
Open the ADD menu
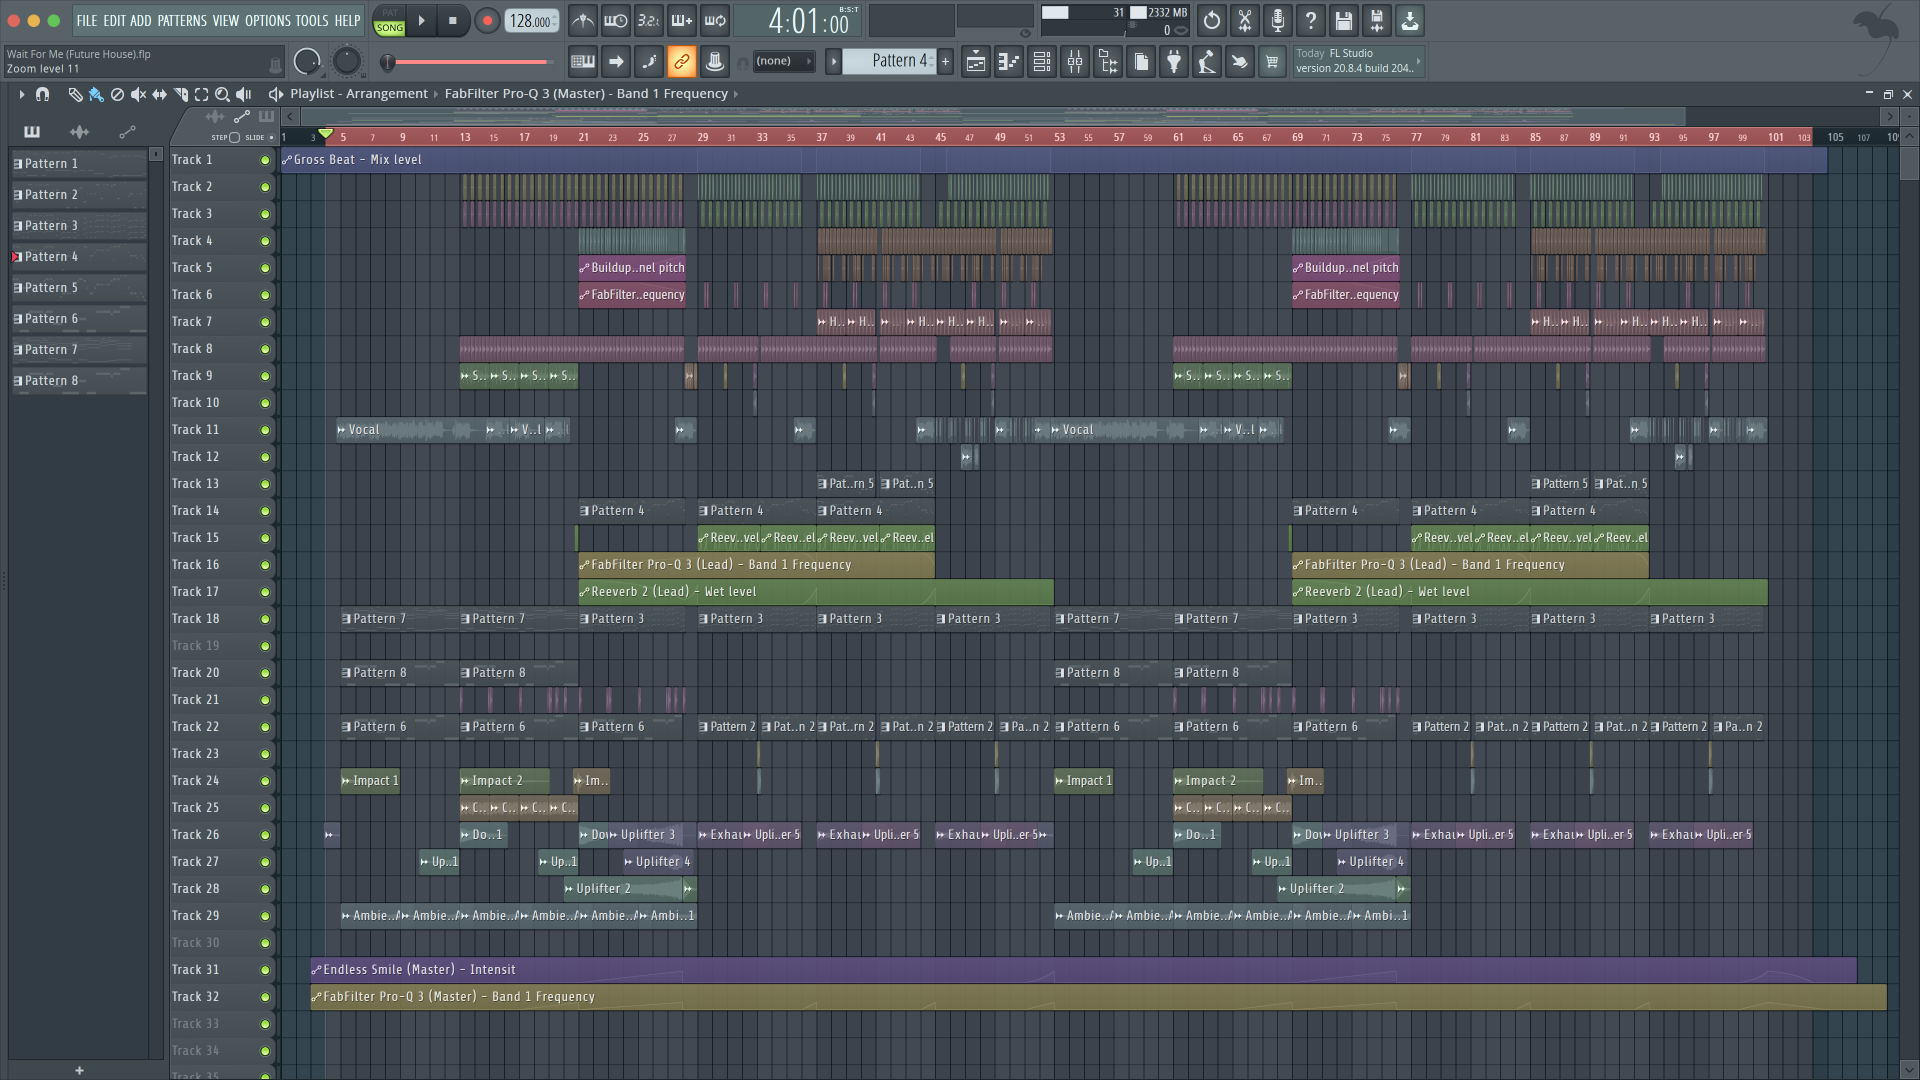click(141, 20)
